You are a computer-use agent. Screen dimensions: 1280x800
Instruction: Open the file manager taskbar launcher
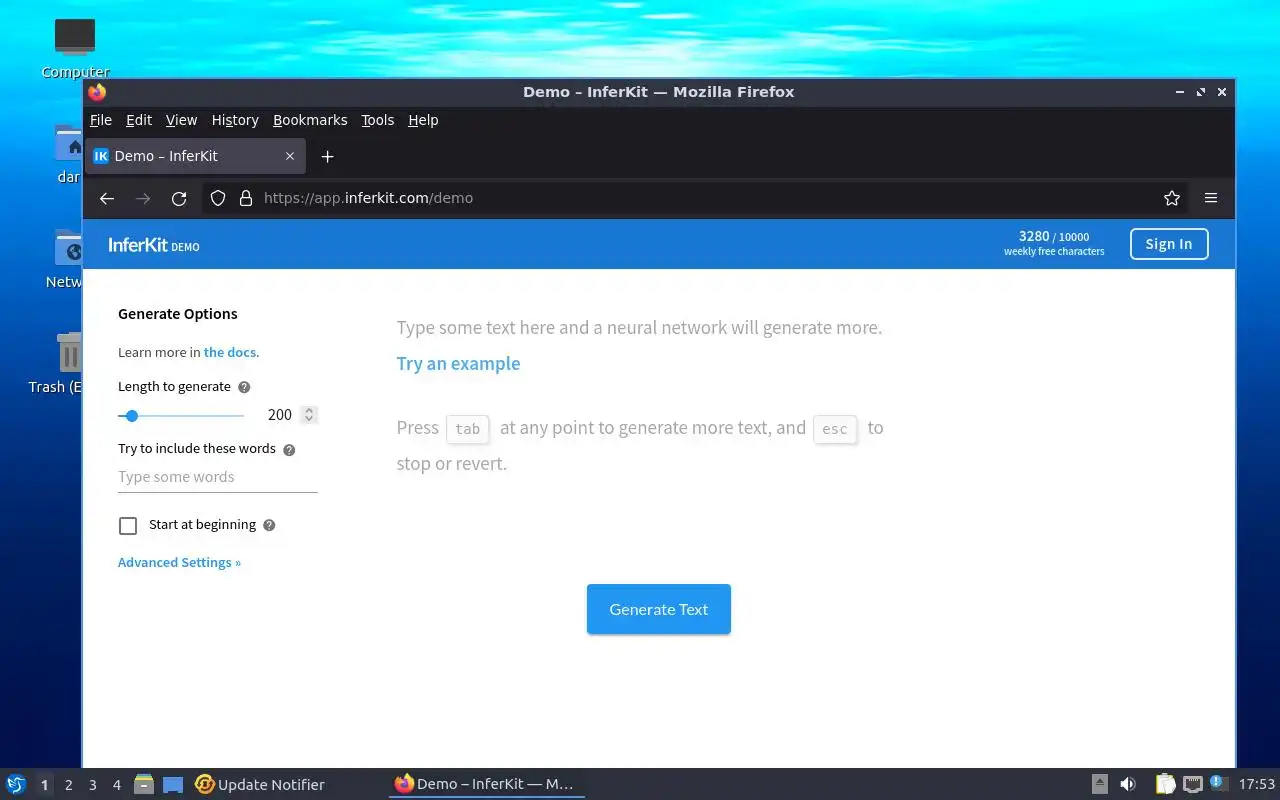(x=143, y=784)
